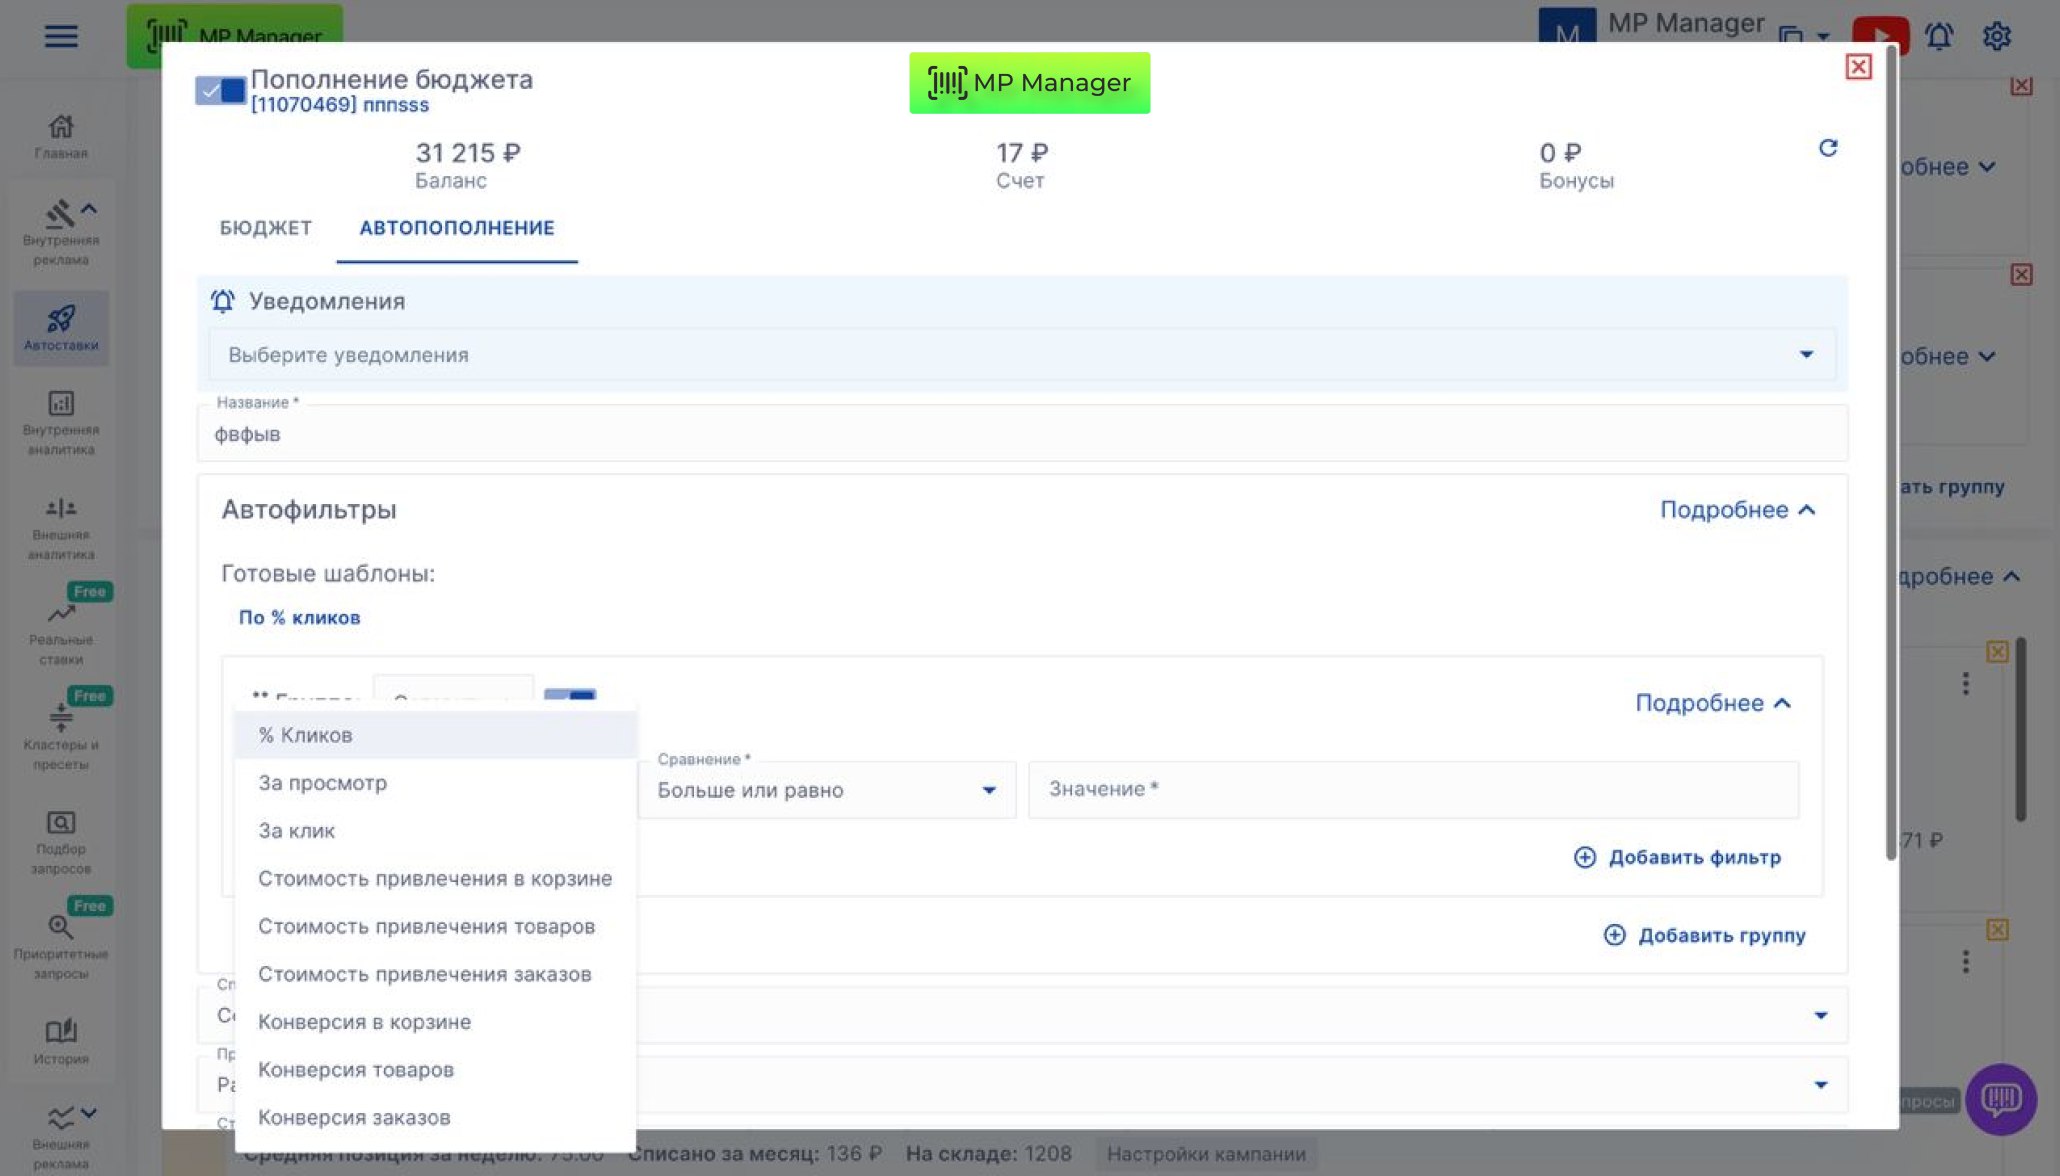Select Конверсия в корзине option

pos(364,1022)
